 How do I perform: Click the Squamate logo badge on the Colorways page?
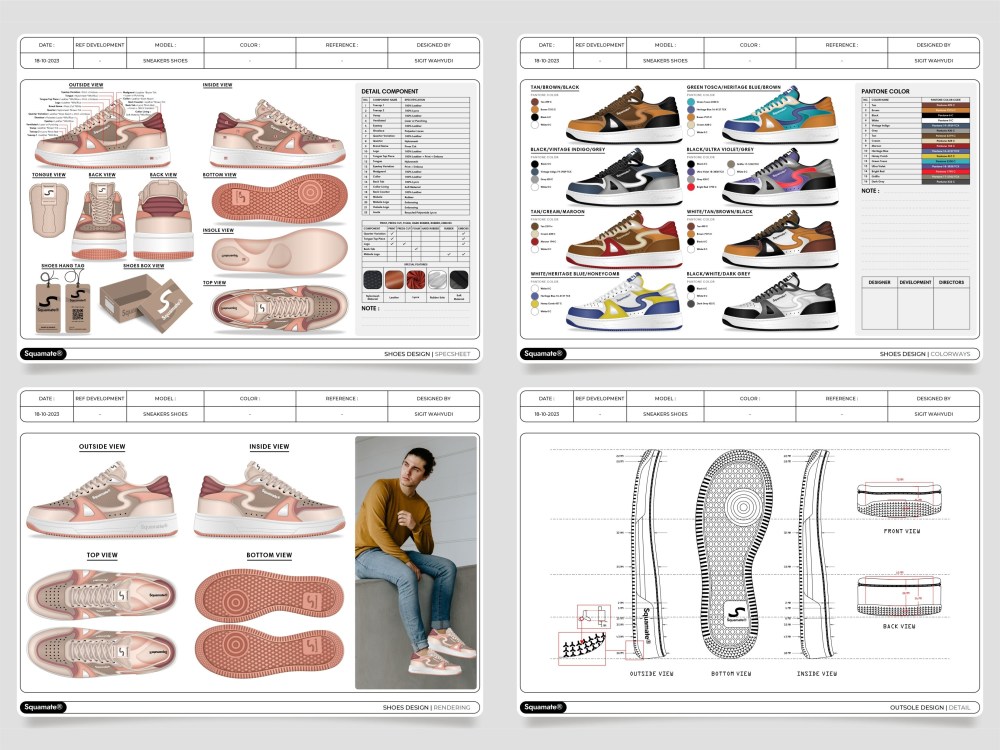(543, 353)
